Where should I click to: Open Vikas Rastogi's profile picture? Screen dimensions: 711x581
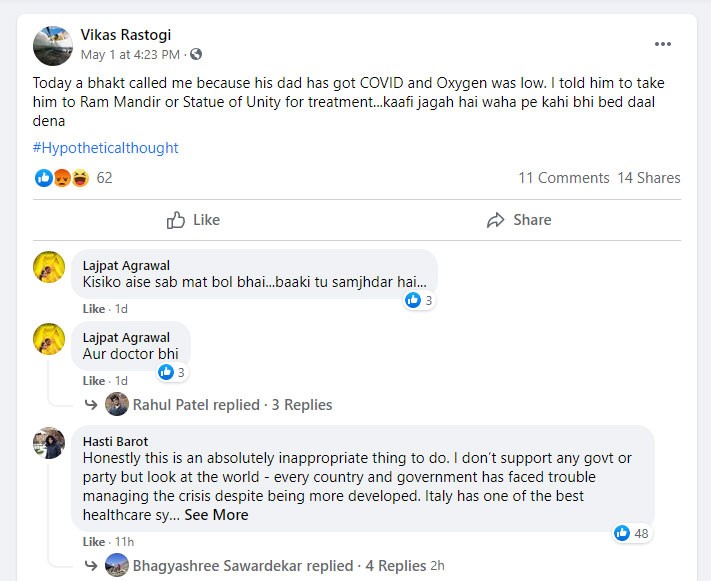tap(52, 46)
